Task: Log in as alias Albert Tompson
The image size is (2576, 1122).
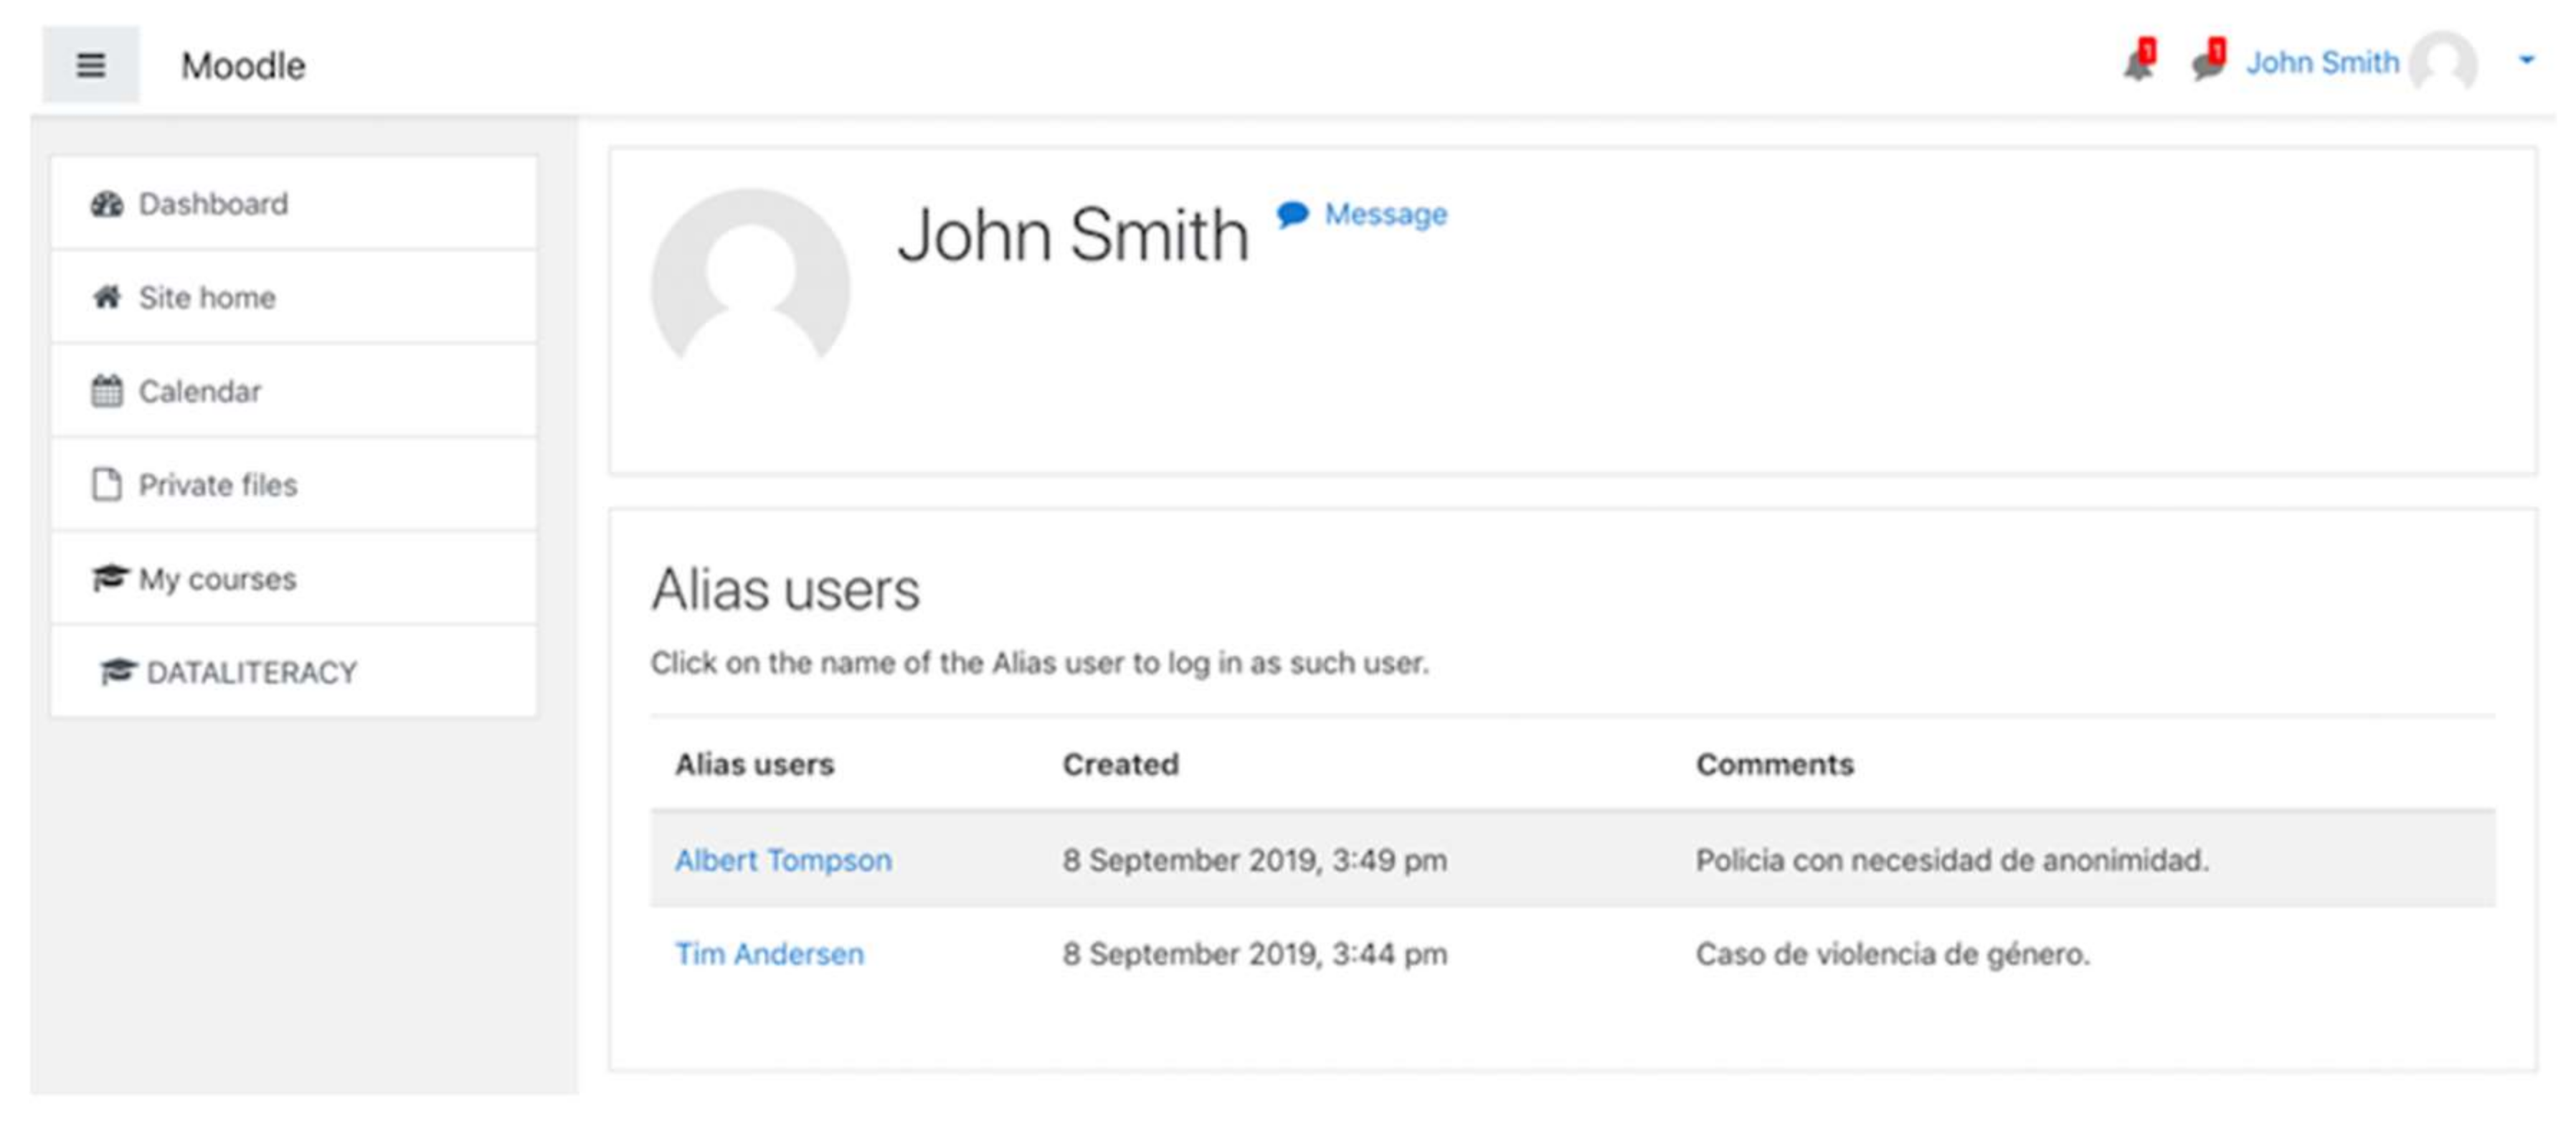Action: point(783,860)
